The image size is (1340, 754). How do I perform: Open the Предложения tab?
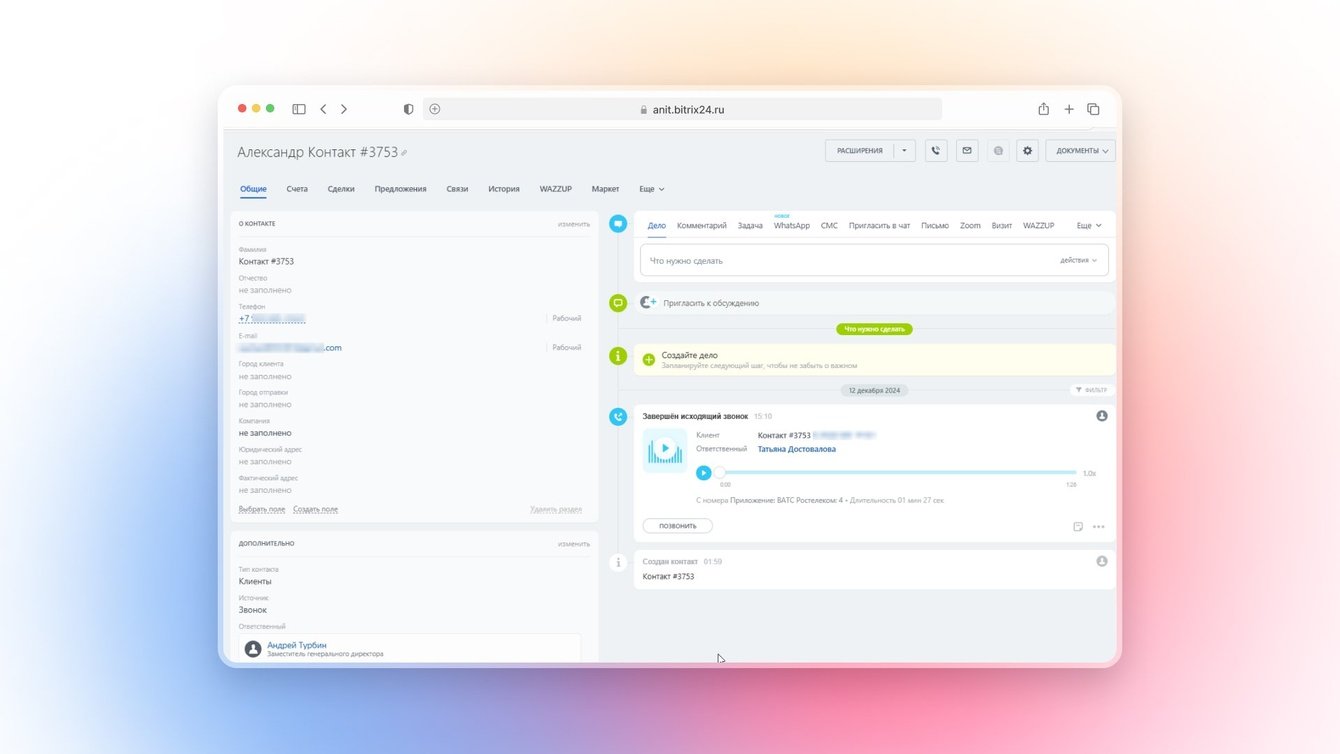pyautogui.click(x=400, y=189)
